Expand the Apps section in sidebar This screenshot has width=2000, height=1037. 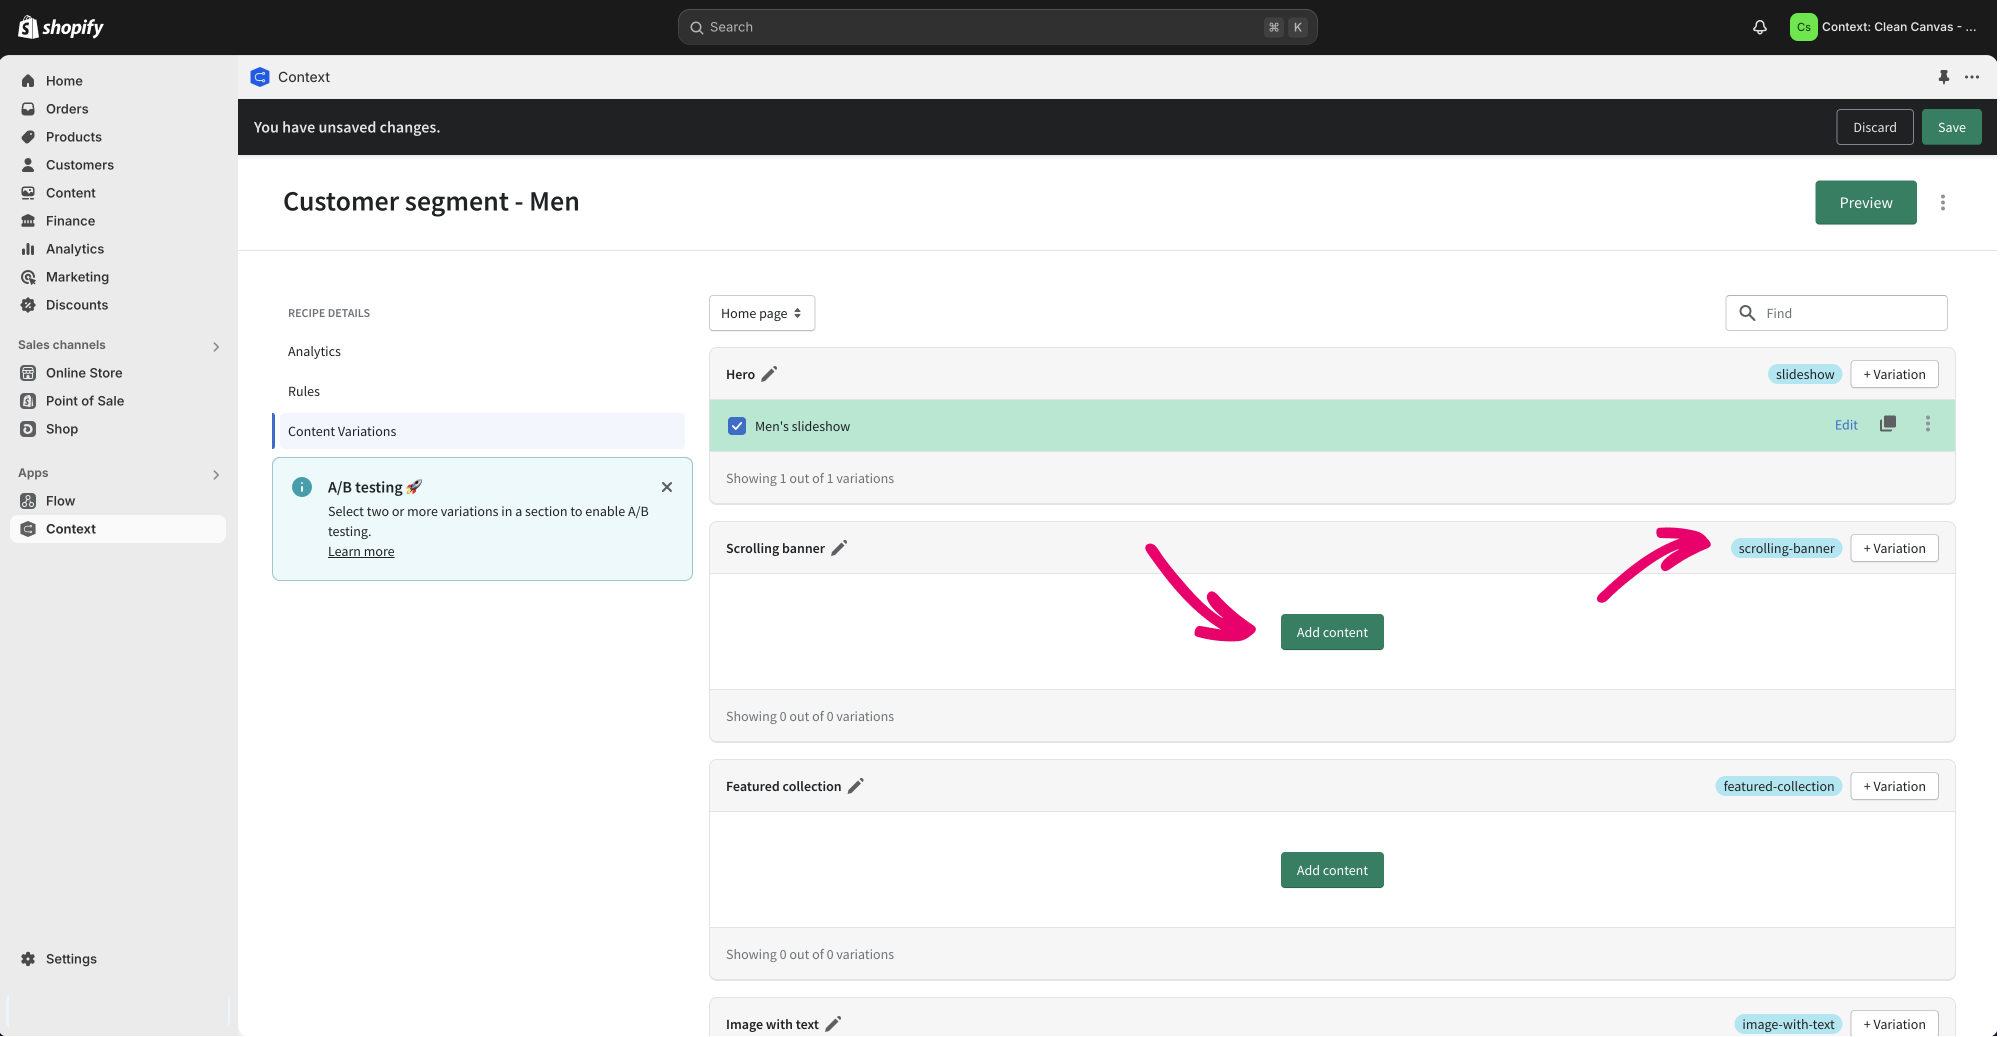click(216, 474)
